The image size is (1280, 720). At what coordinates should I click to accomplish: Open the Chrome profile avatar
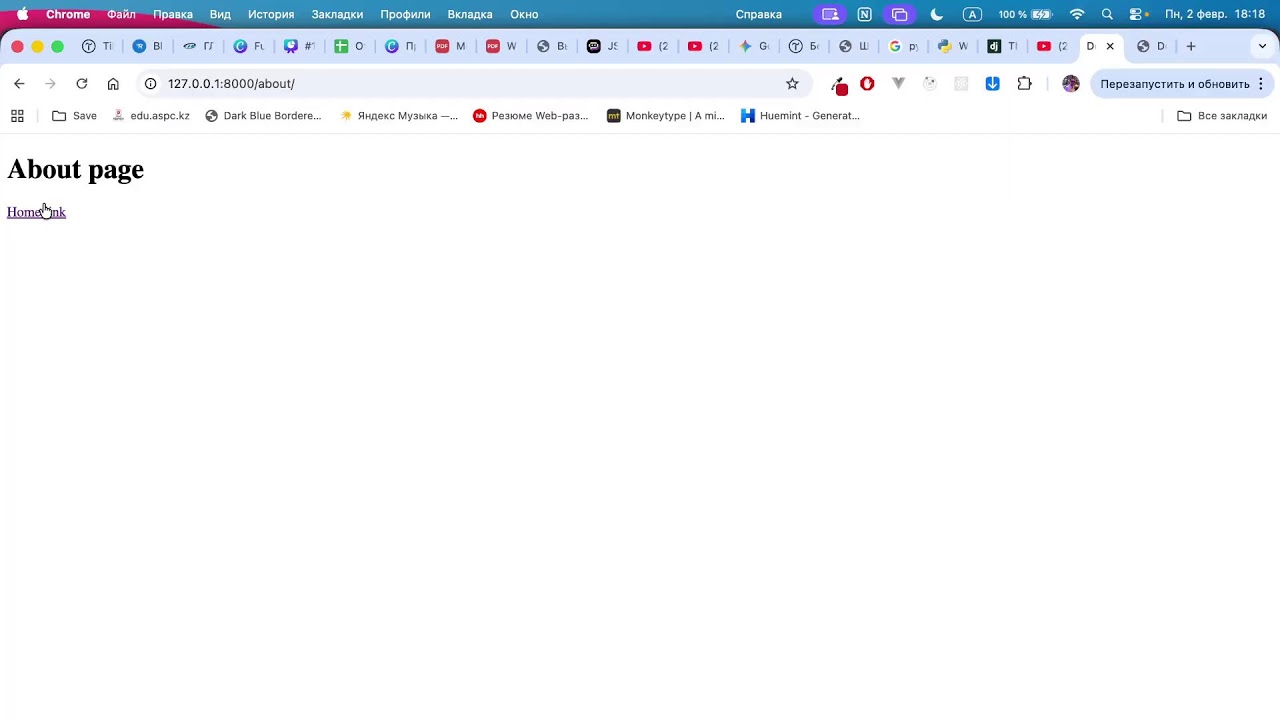[1071, 84]
